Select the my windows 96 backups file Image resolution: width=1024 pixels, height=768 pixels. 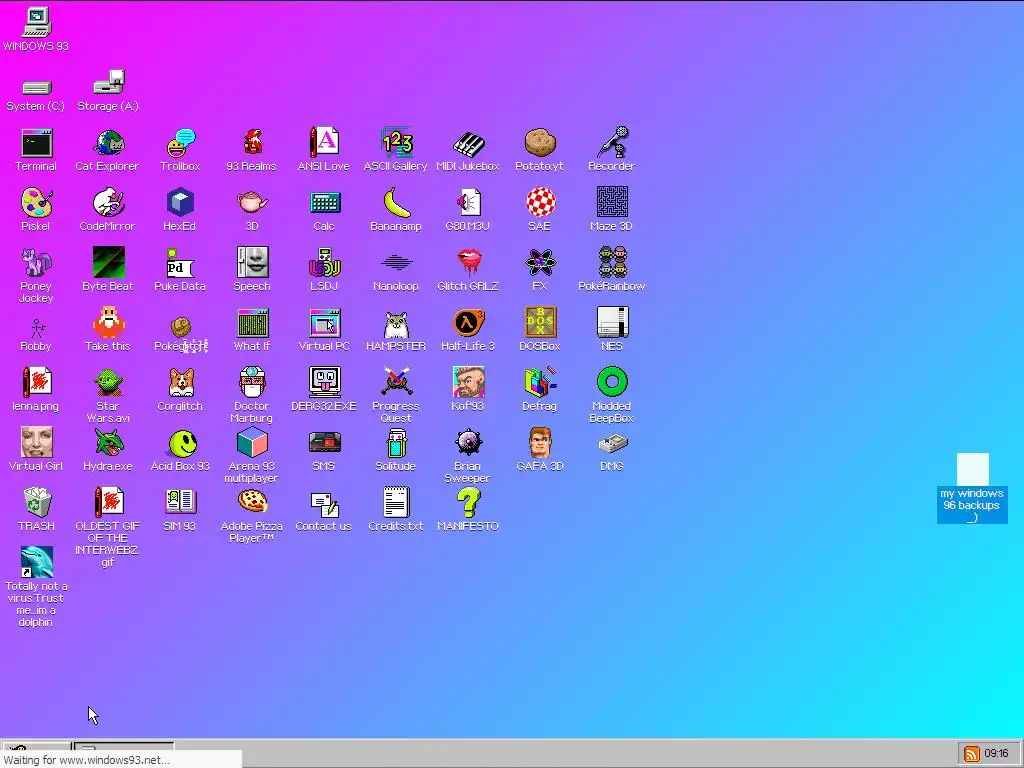pos(972,488)
